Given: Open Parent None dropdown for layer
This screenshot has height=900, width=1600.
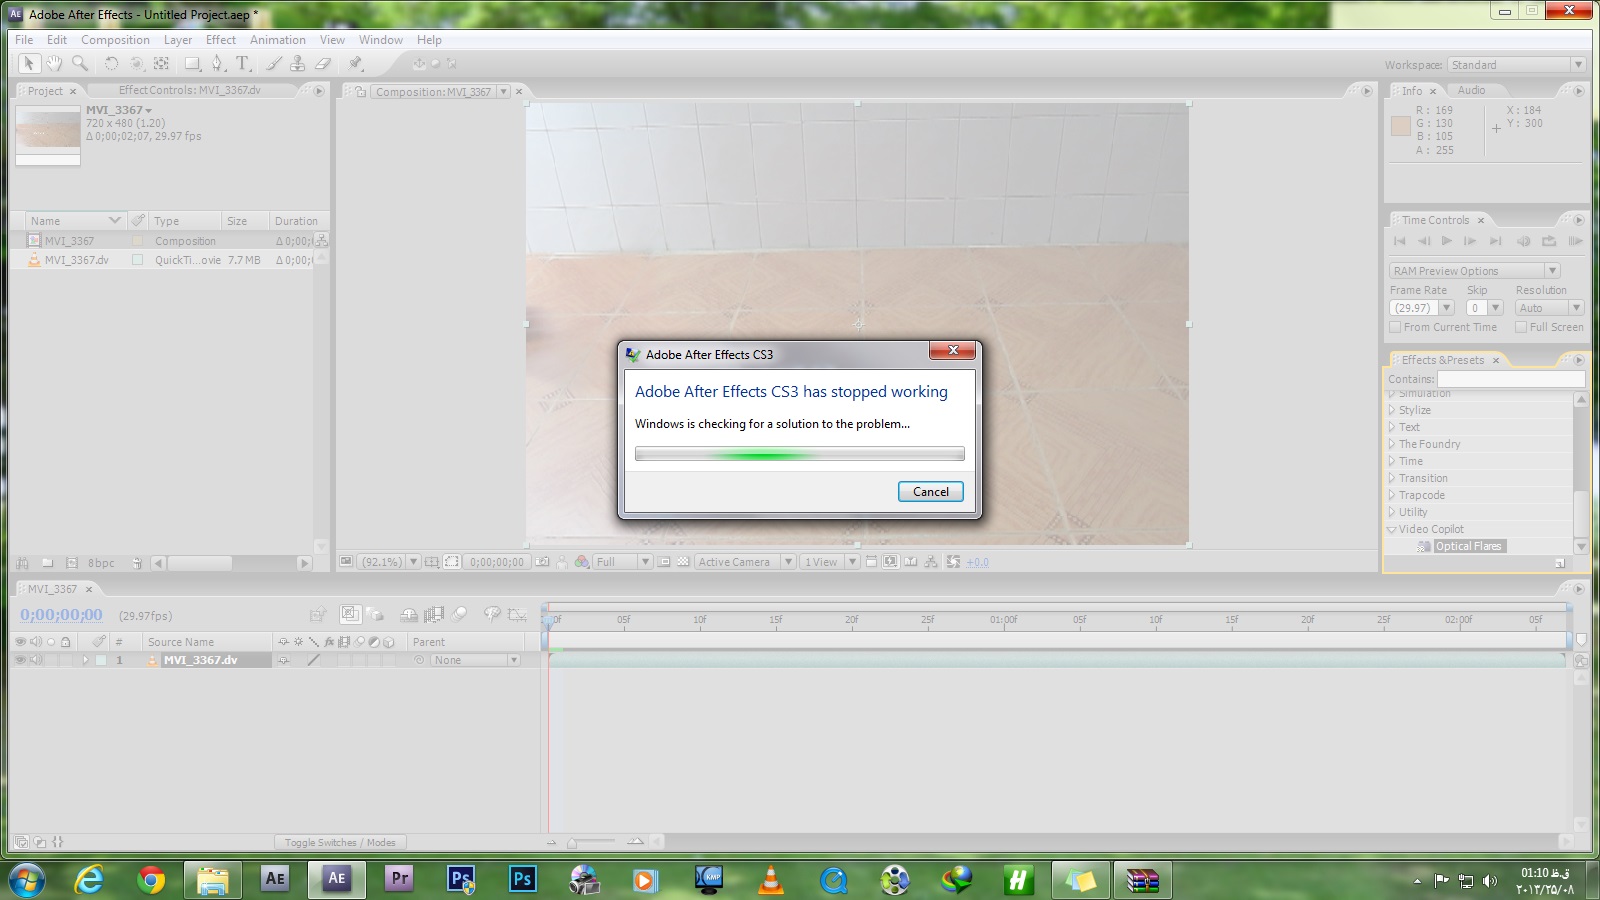Looking at the screenshot, I should point(476,660).
